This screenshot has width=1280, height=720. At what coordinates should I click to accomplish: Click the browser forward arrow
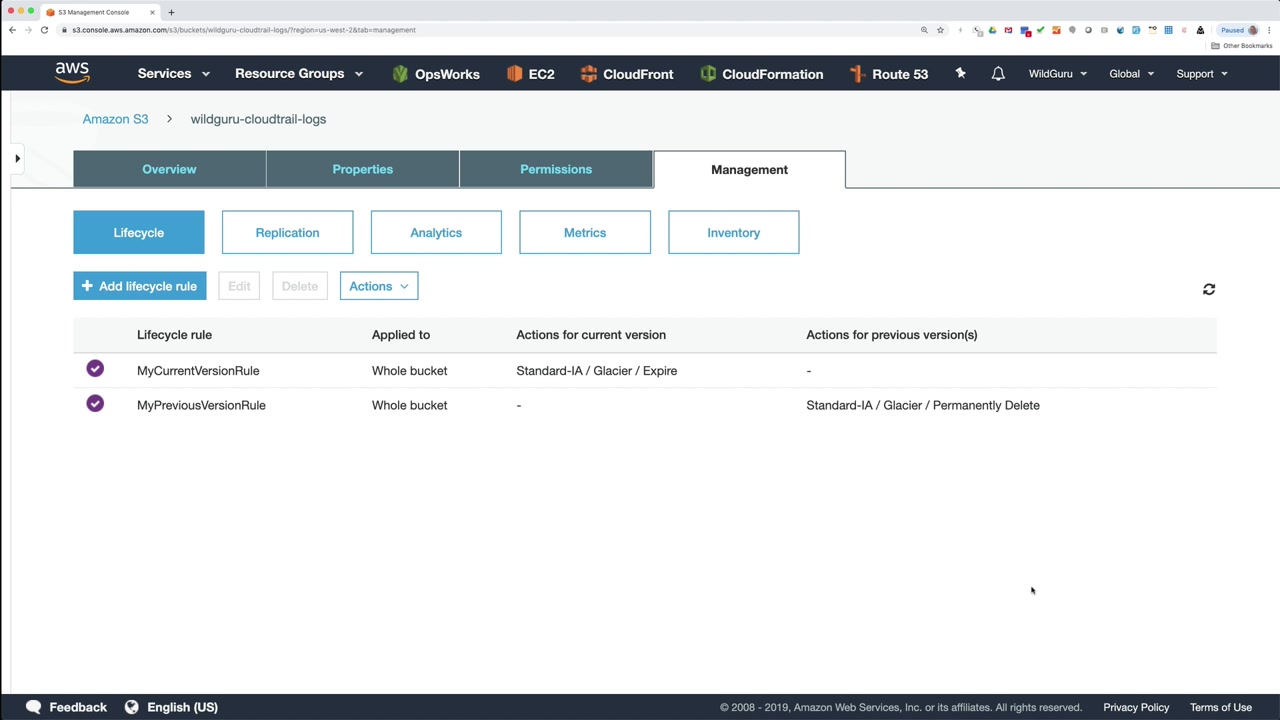coord(28,30)
